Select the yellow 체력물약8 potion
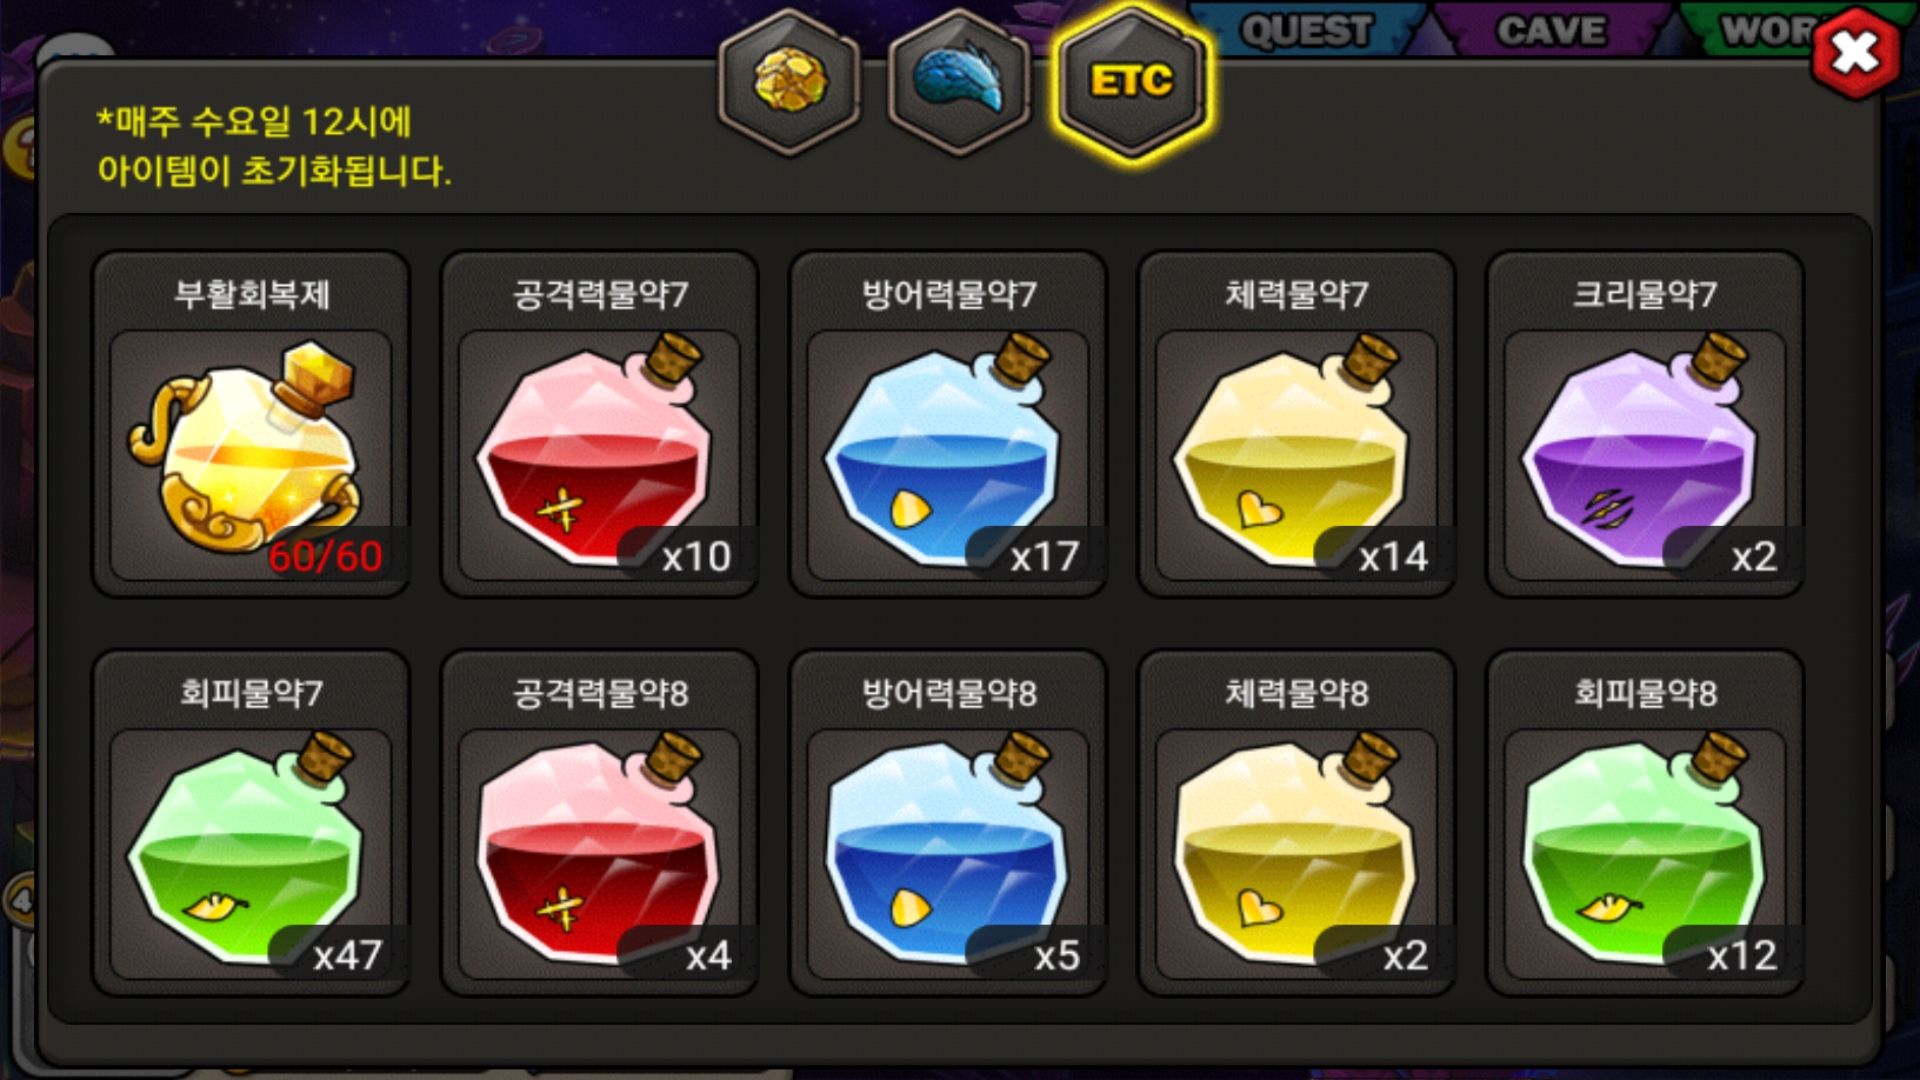Viewport: 1920px width, 1080px height. 1296,823
